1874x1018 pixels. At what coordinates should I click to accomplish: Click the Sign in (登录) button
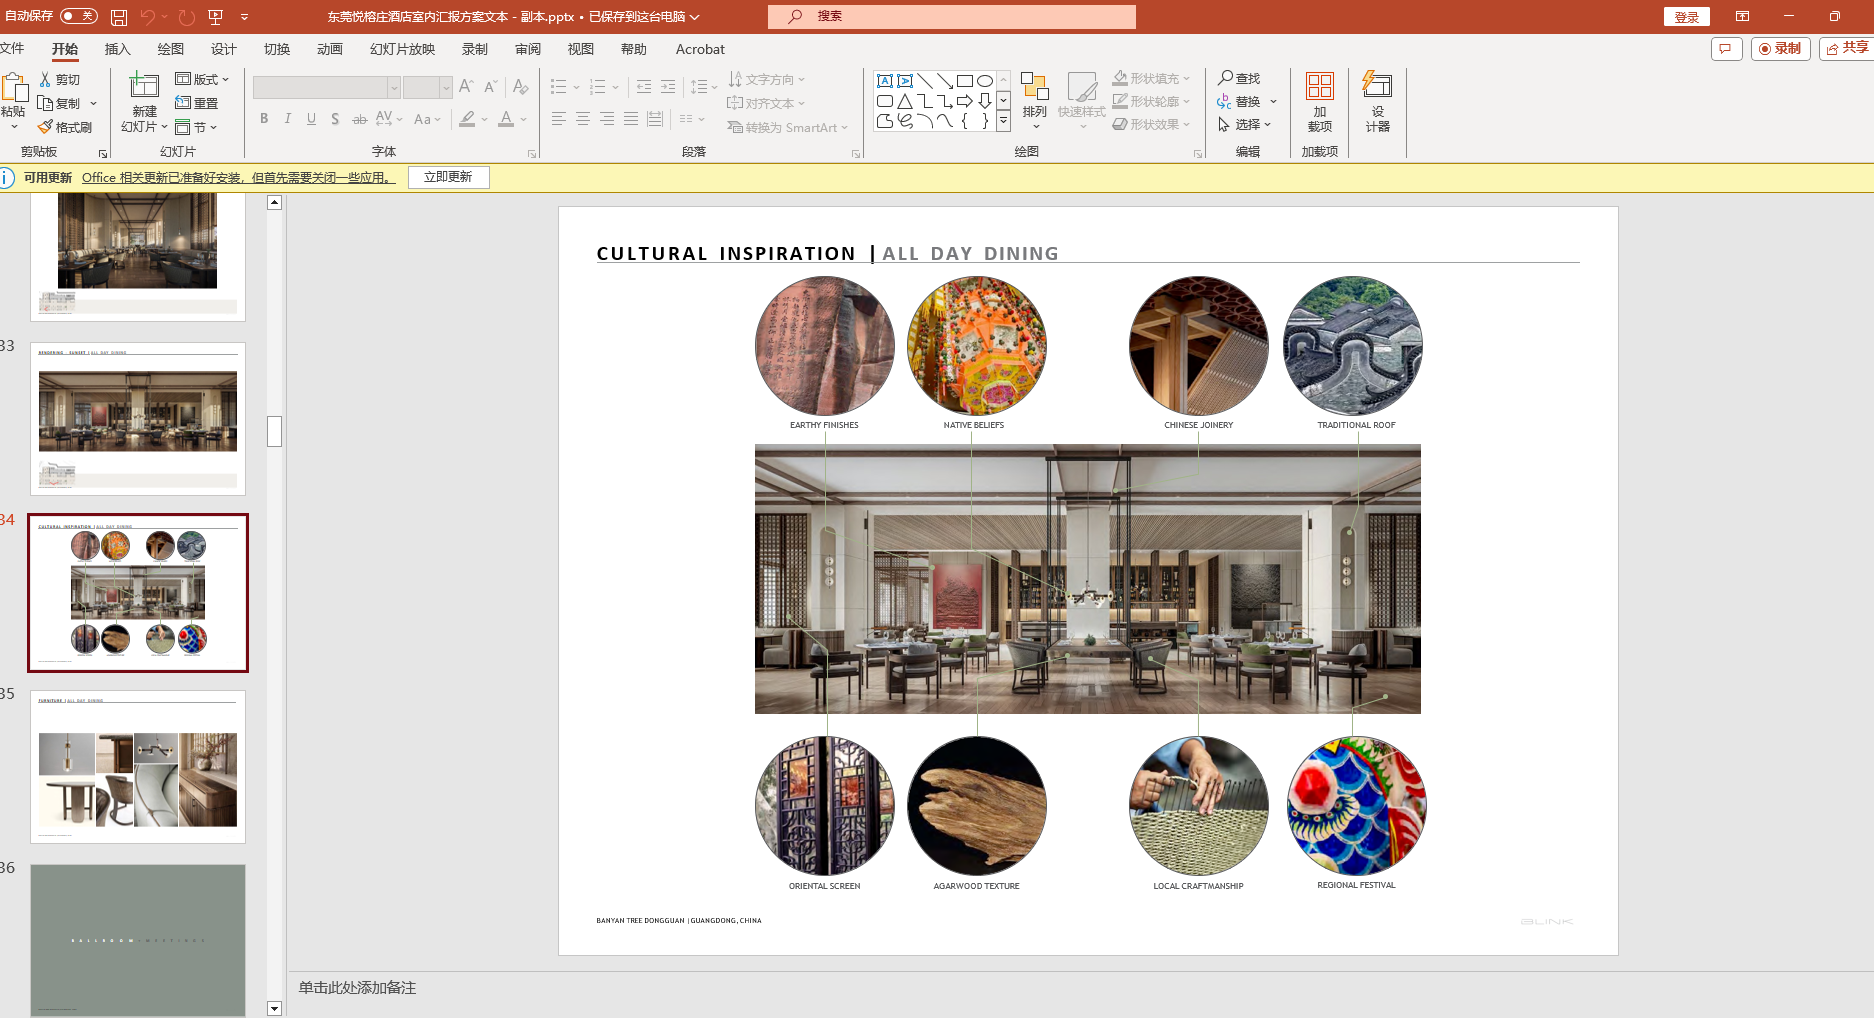coord(1687,17)
